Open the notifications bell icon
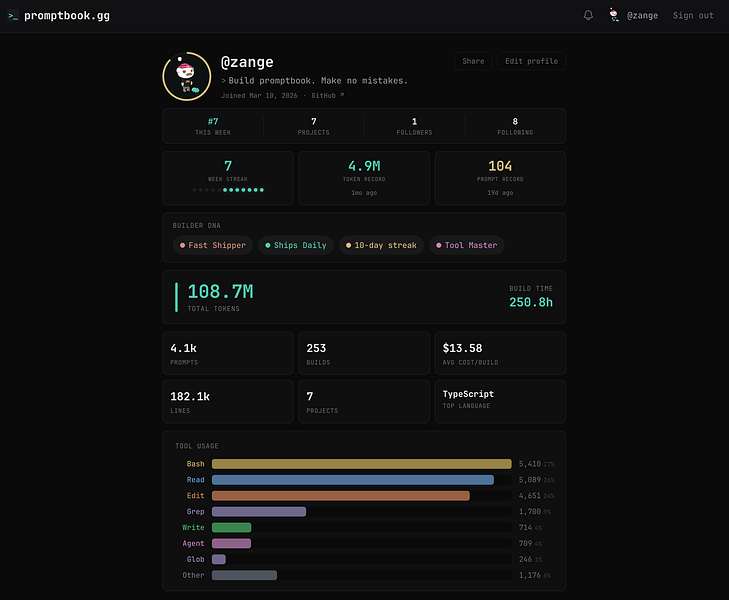This screenshot has height=600, width=729. 588,15
